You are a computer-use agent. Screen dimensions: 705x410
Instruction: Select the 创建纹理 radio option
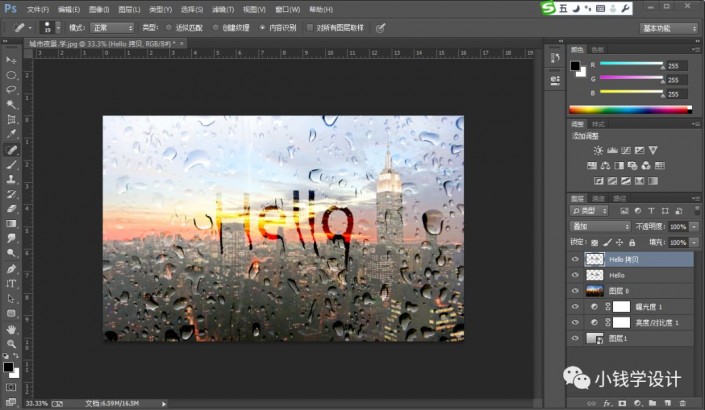[215, 28]
